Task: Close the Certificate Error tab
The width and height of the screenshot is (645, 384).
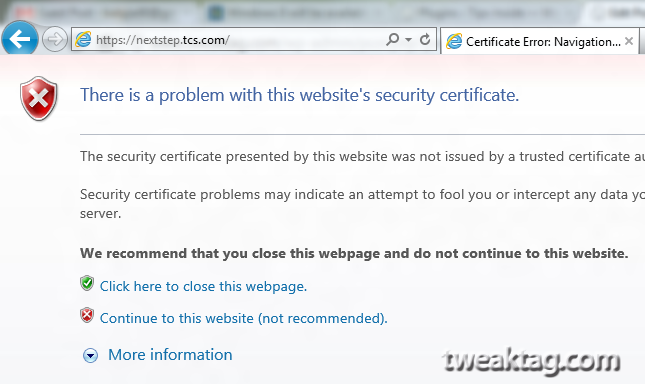Action: 629,41
